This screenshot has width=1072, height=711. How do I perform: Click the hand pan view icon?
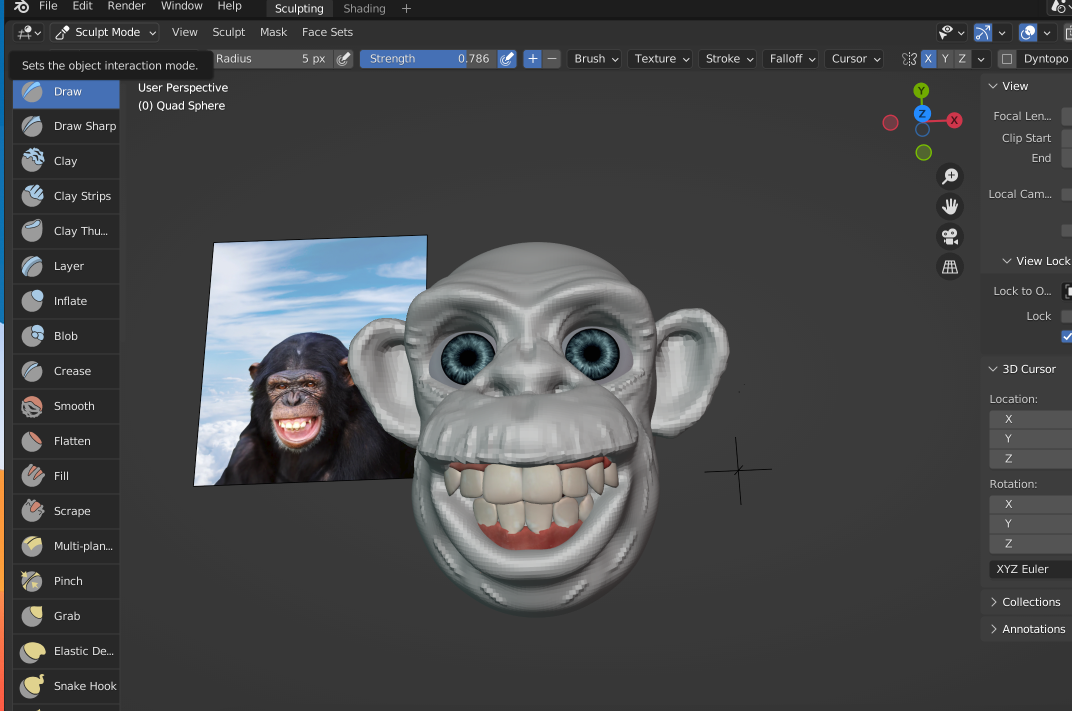(x=950, y=207)
